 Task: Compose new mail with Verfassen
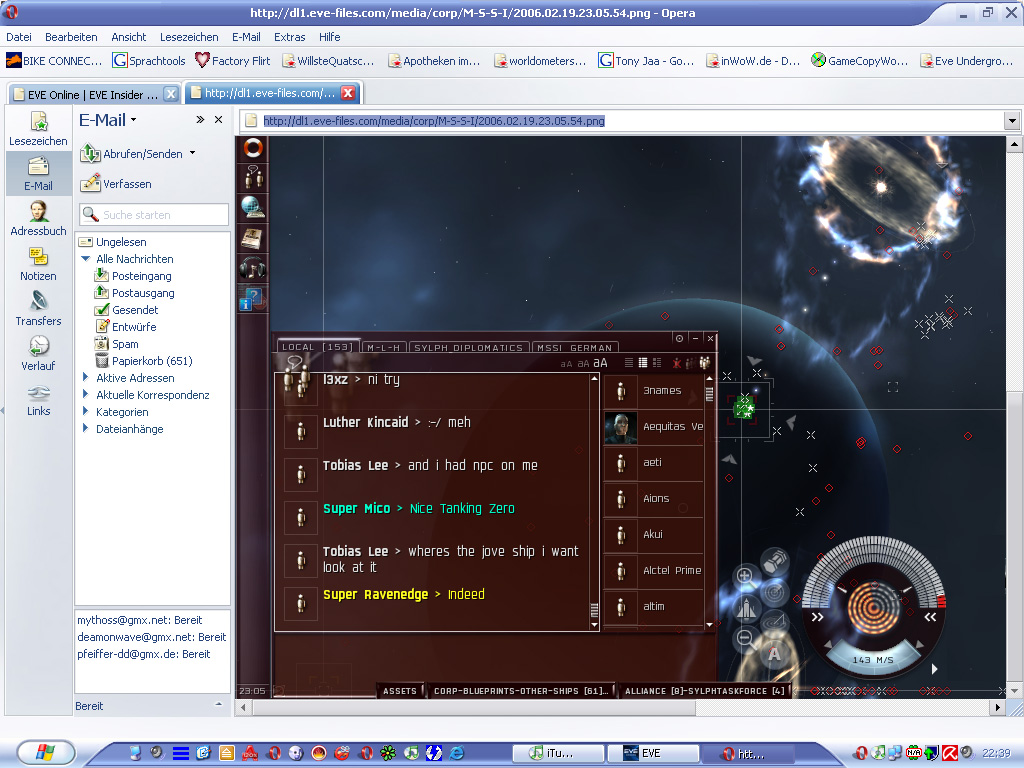click(116, 184)
